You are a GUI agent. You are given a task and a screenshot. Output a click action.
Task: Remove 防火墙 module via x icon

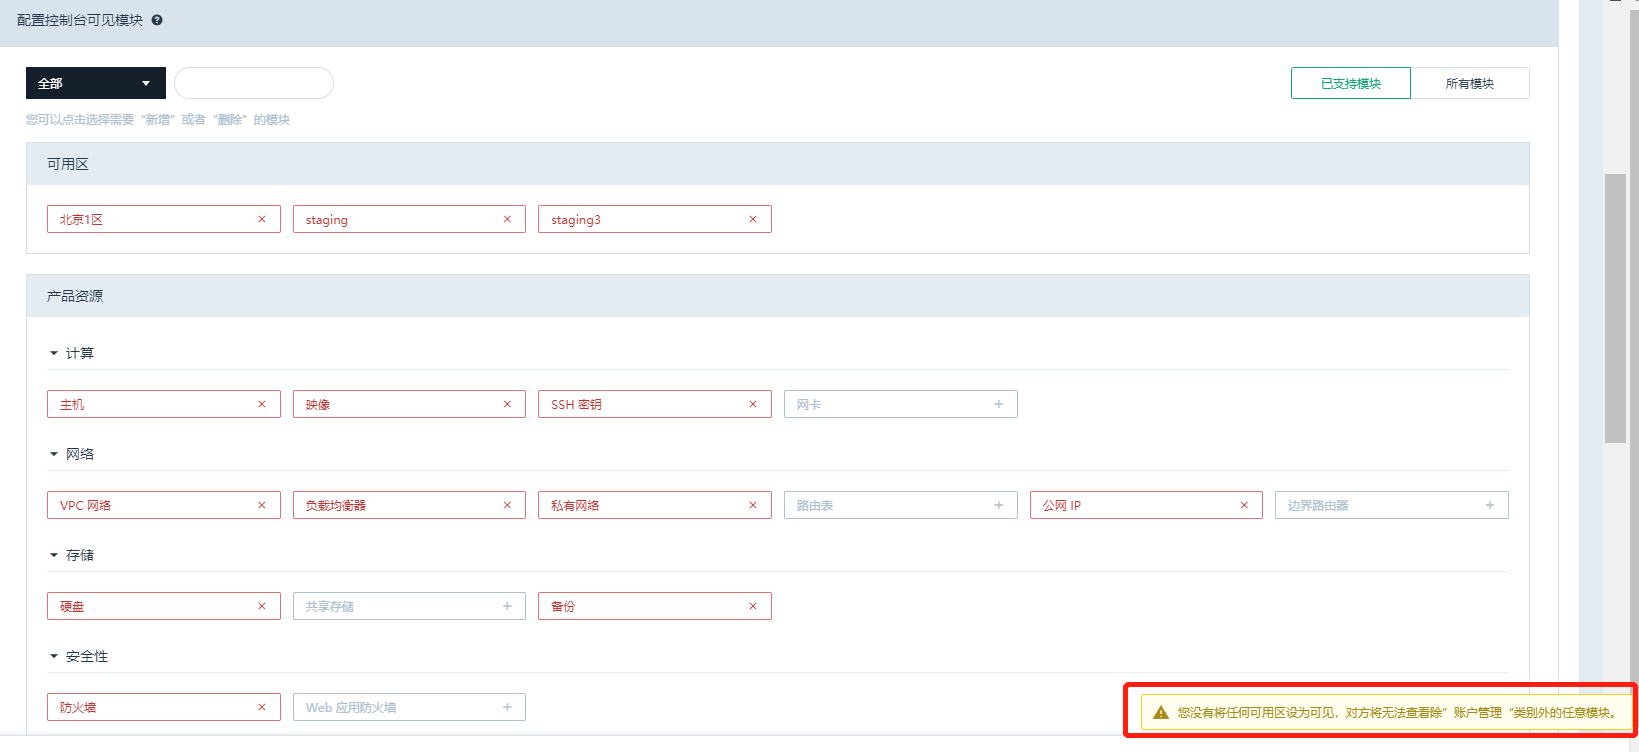[262, 707]
